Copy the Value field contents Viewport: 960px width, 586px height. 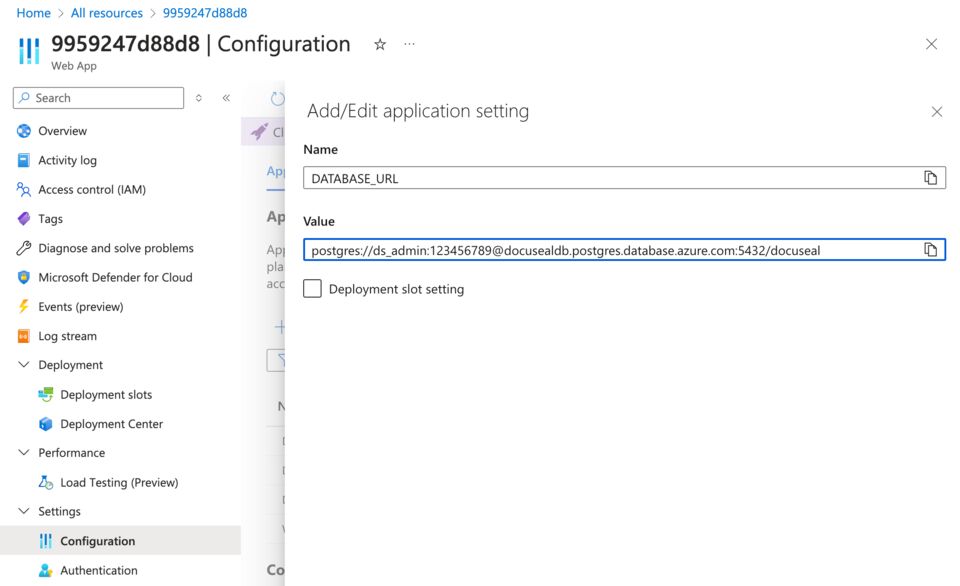coord(930,249)
